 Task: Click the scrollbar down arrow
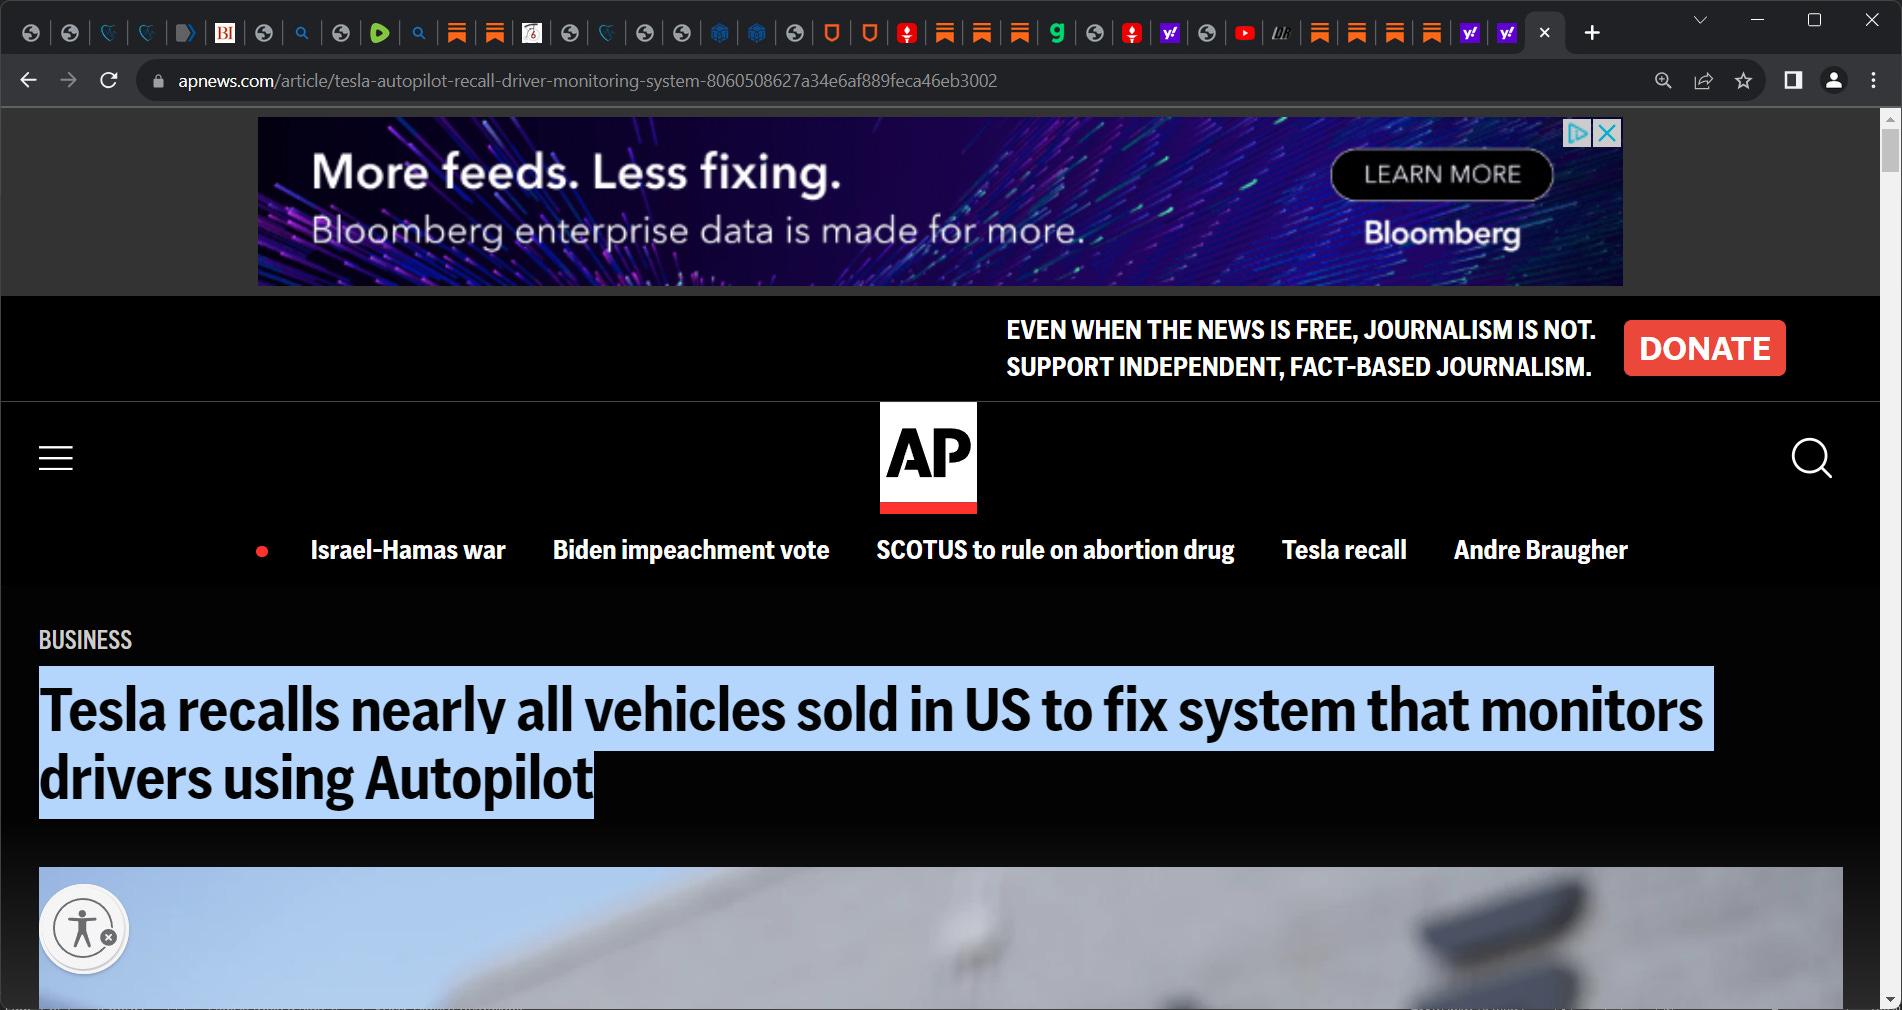1890,999
